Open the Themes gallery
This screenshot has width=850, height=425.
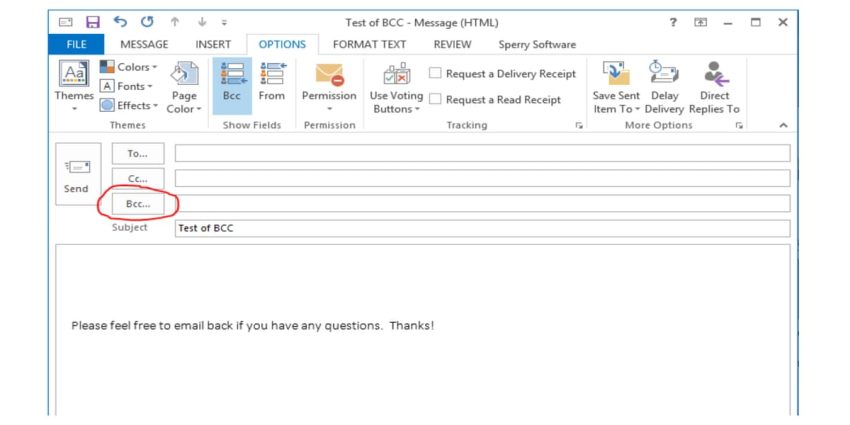click(x=74, y=87)
